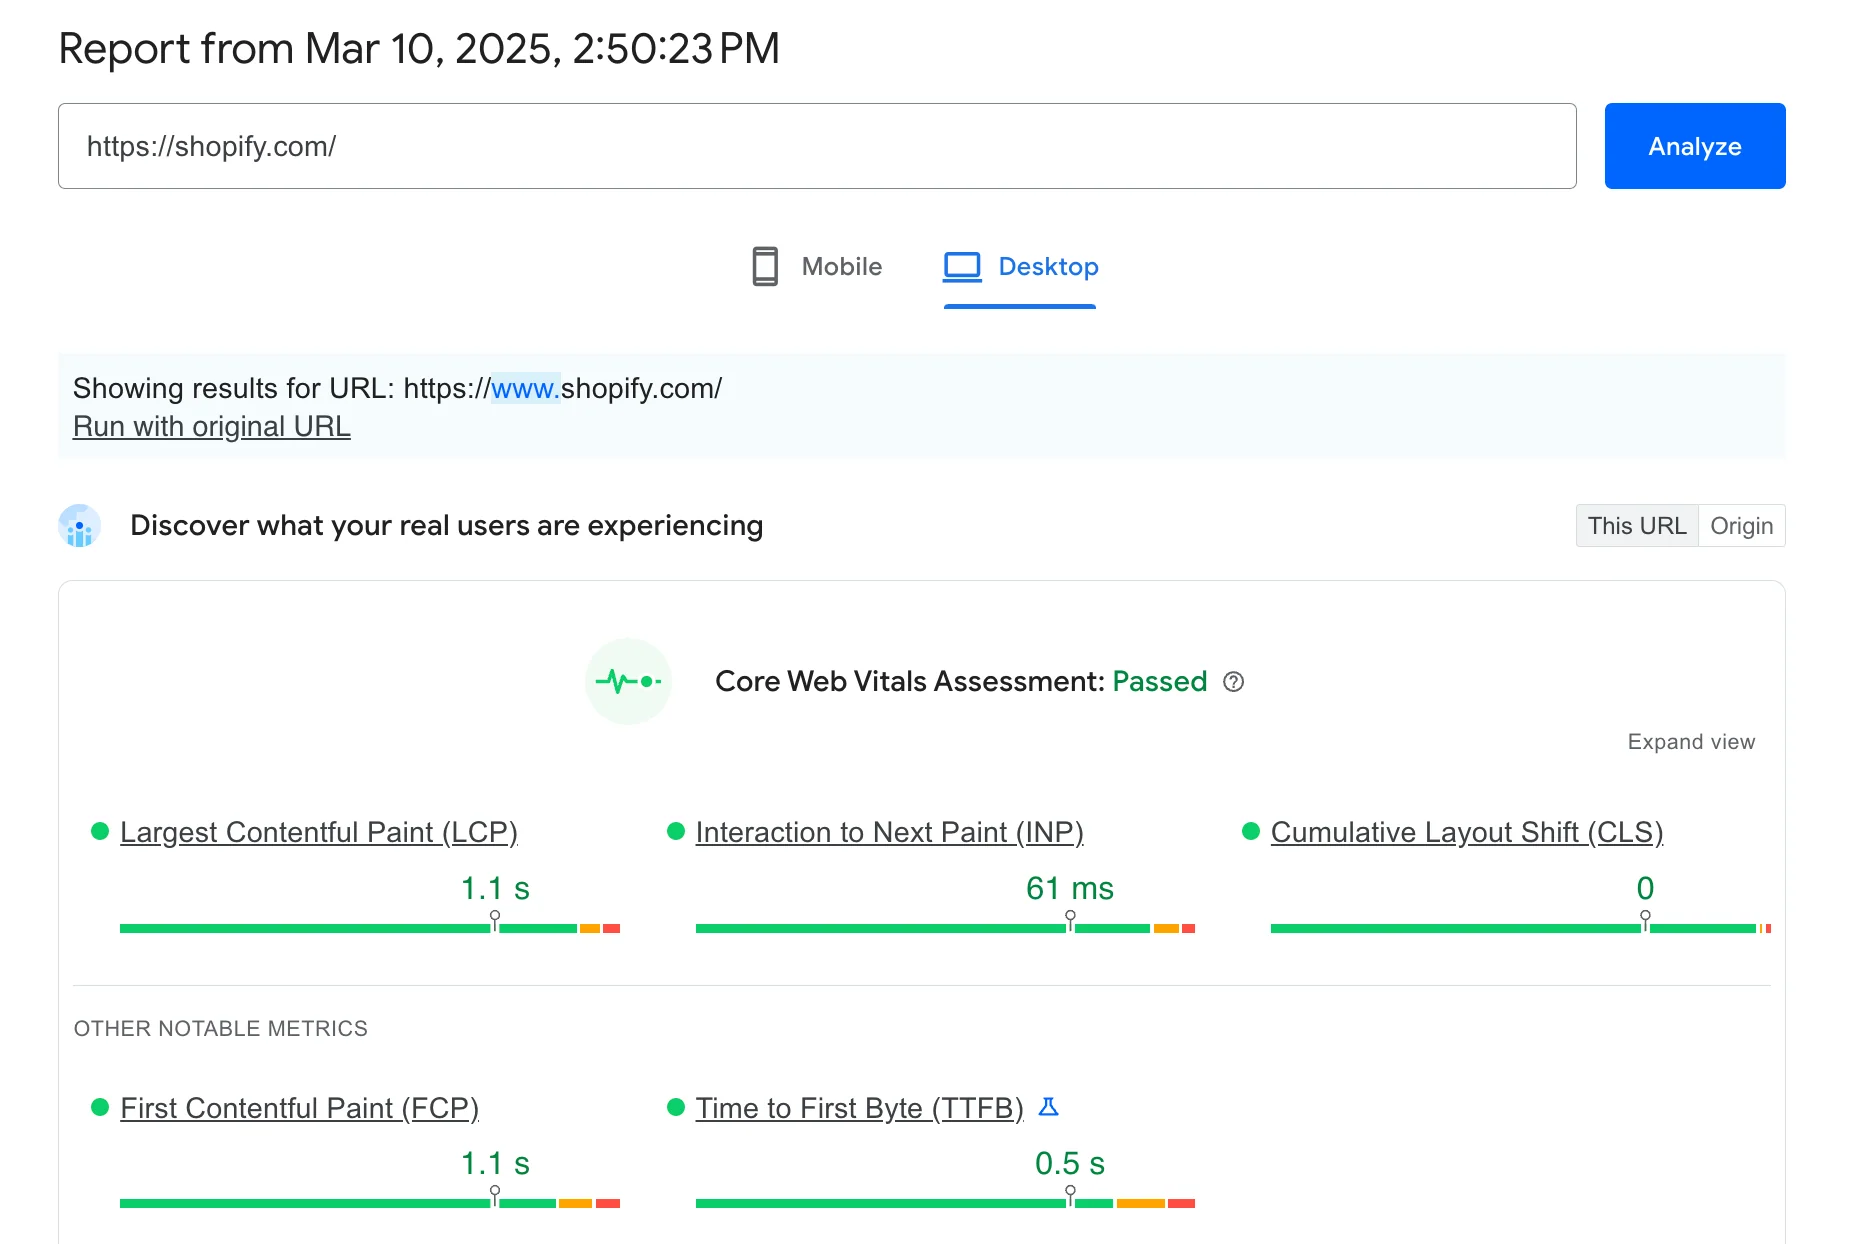Click the Analyze button
Screen dimensions: 1866x1244
(x=1693, y=146)
